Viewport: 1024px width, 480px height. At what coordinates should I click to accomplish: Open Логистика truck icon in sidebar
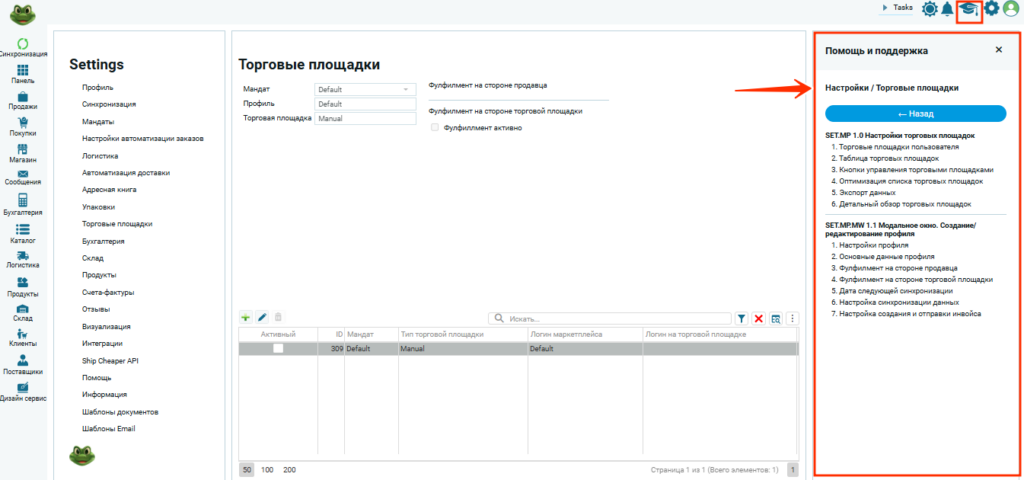[22, 259]
